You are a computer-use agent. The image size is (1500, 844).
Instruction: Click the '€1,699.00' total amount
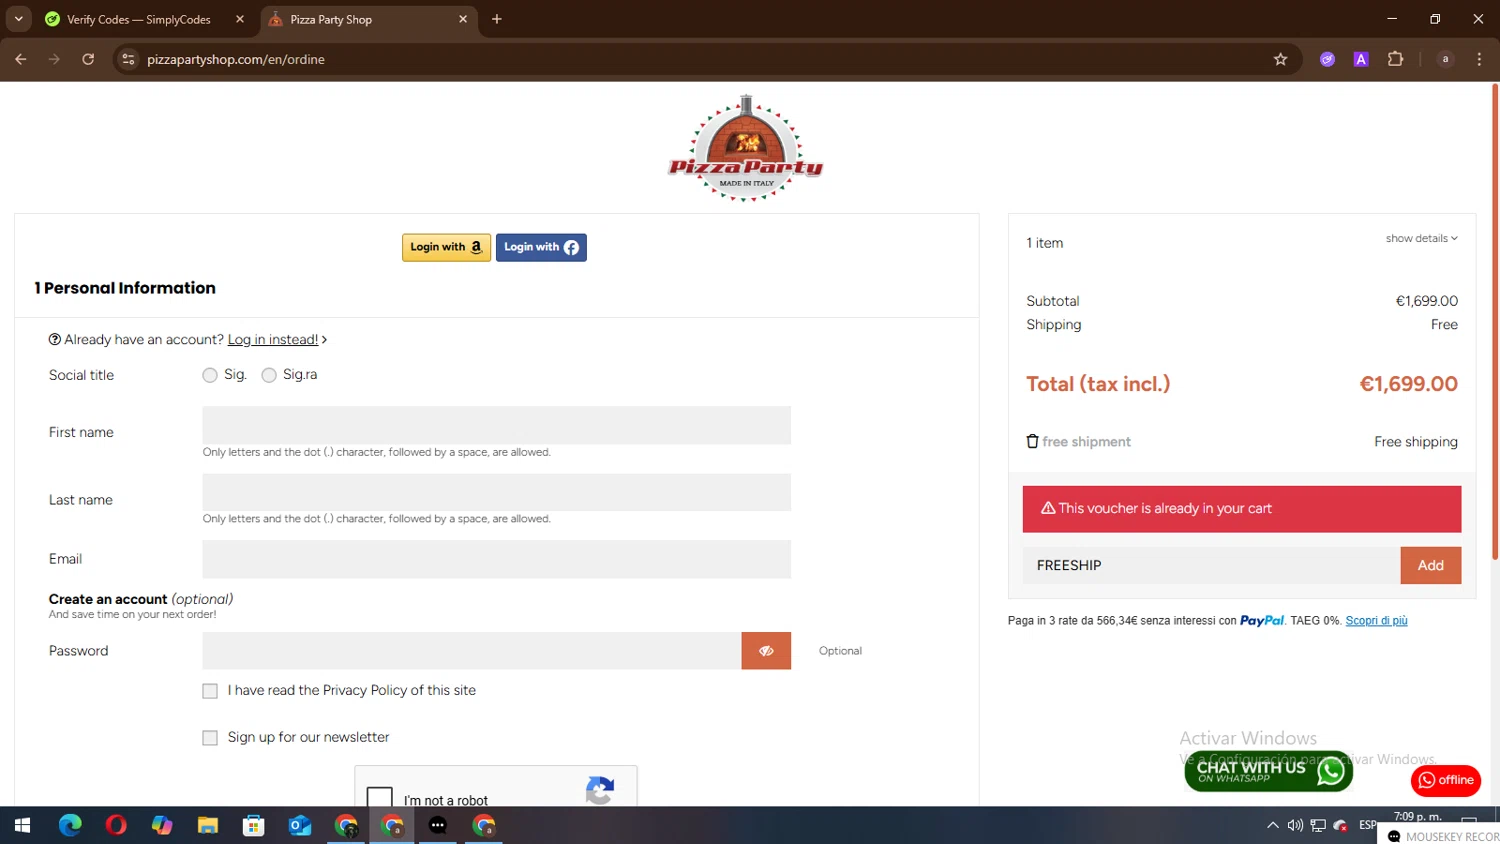coord(1408,384)
